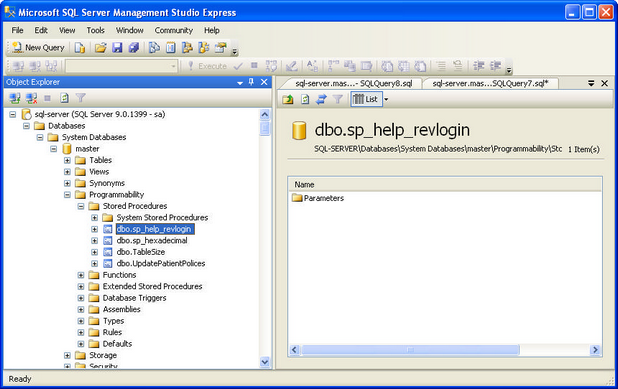Select the Functions folder
Screen dimensions: 618x389
click(x=119, y=275)
